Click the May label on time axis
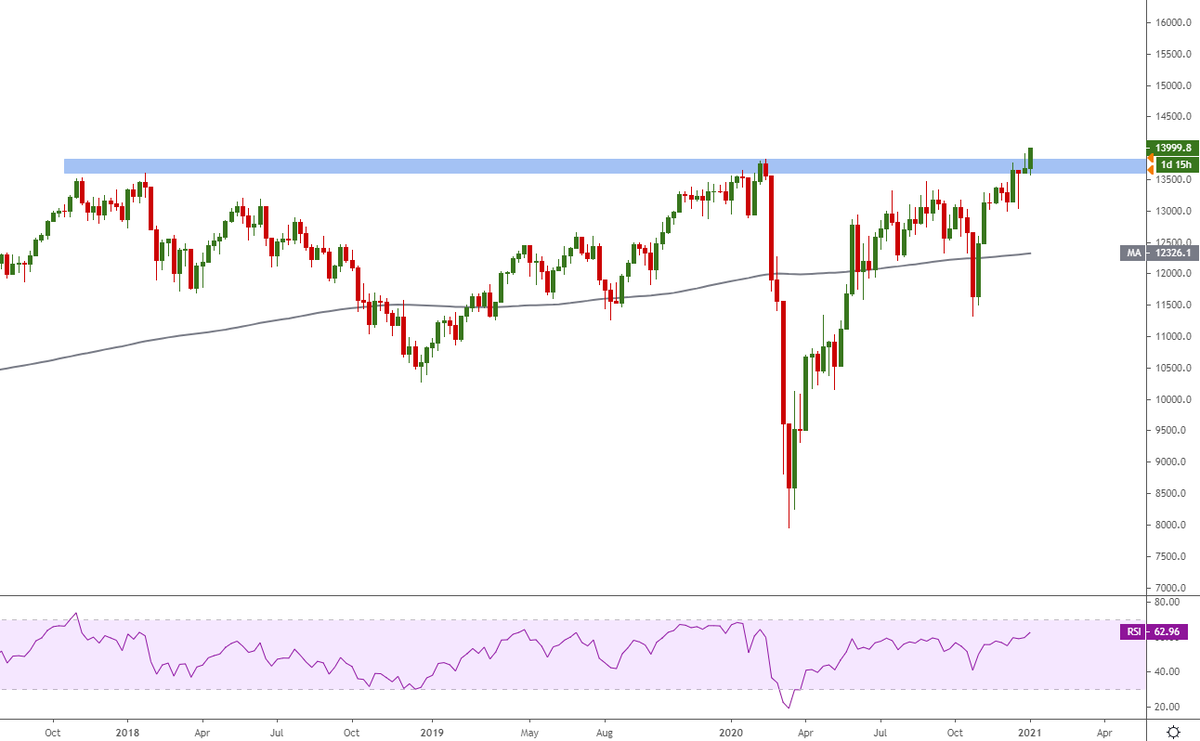 point(529,731)
